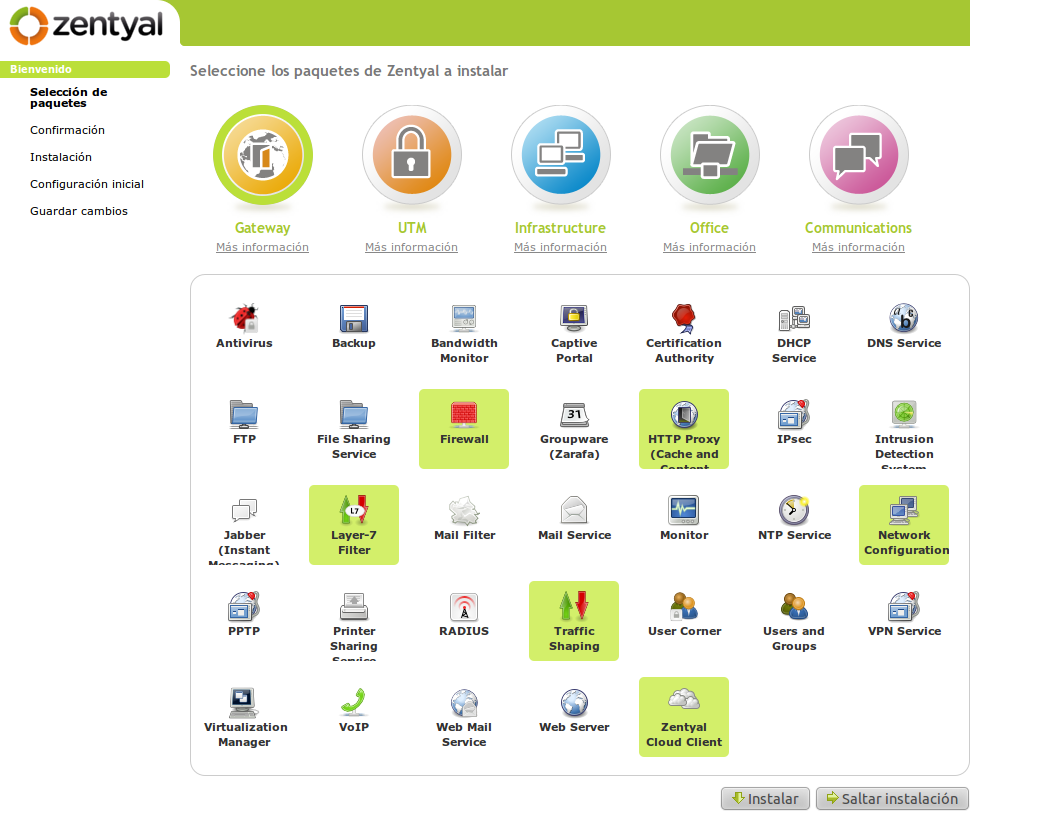Select the PPTP package
The width and height of the screenshot is (1046, 836).
click(x=244, y=620)
